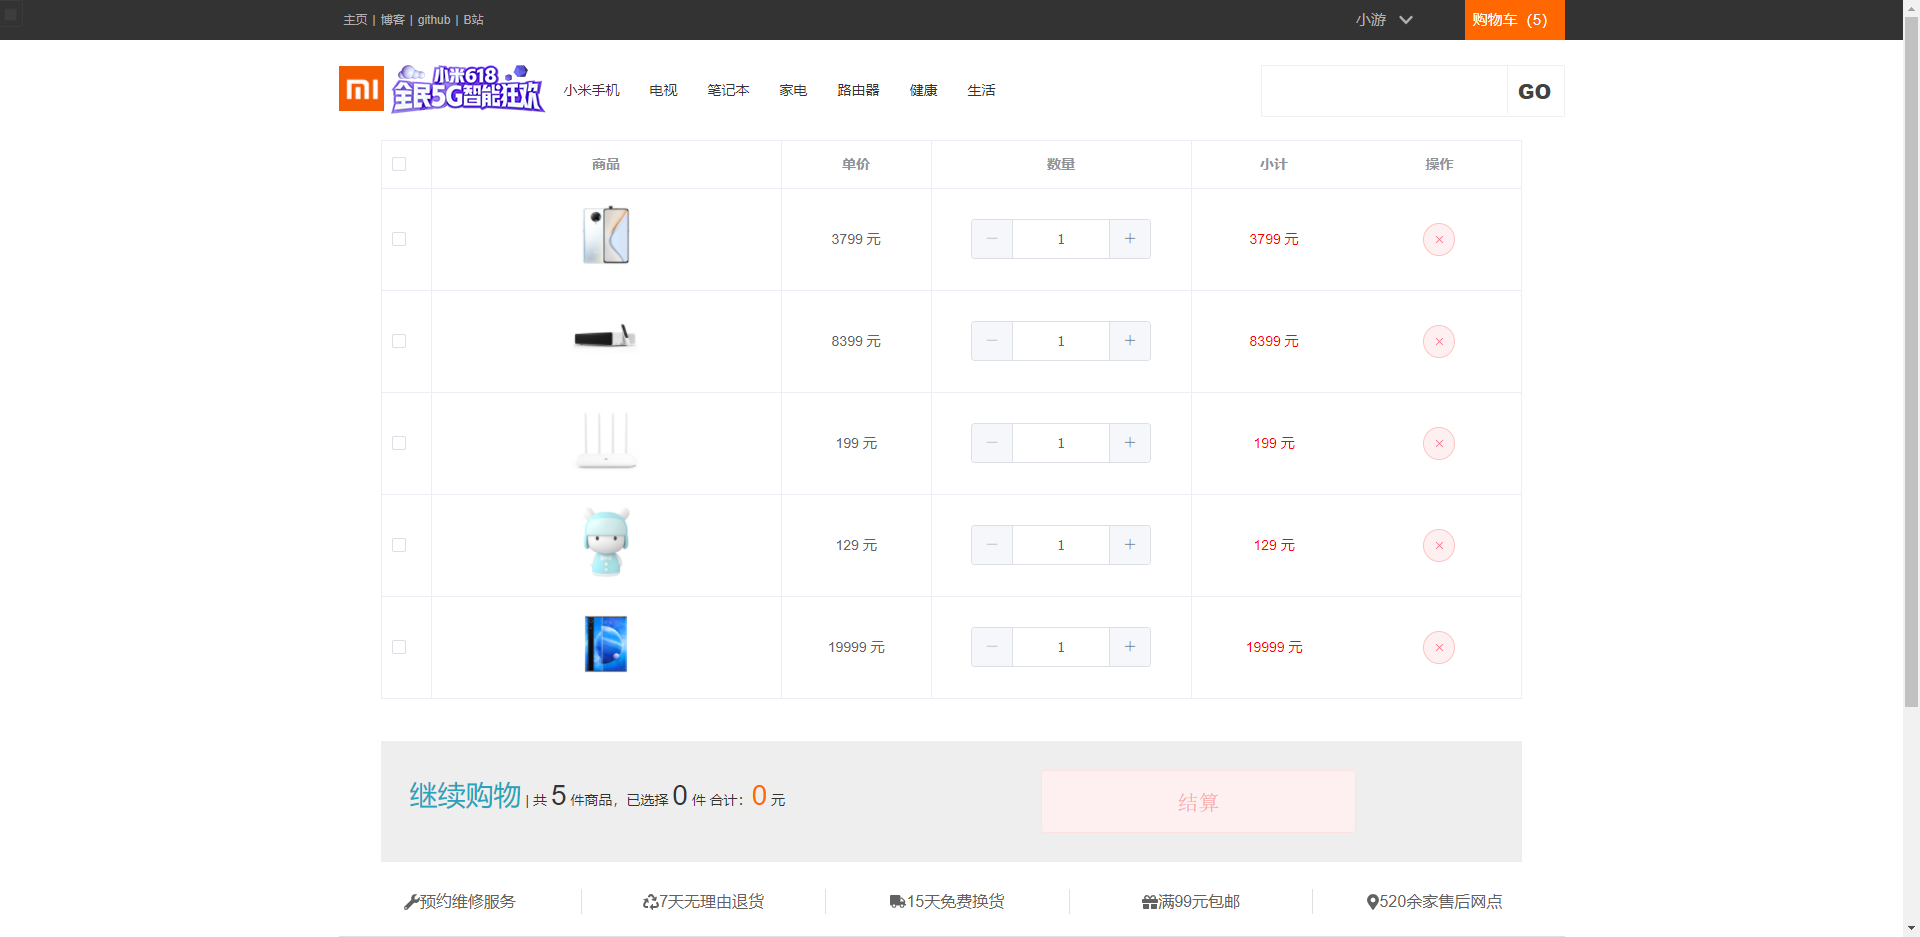Click 继续购物 to continue shopping
This screenshot has height=937, width=1920.
point(465,795)
